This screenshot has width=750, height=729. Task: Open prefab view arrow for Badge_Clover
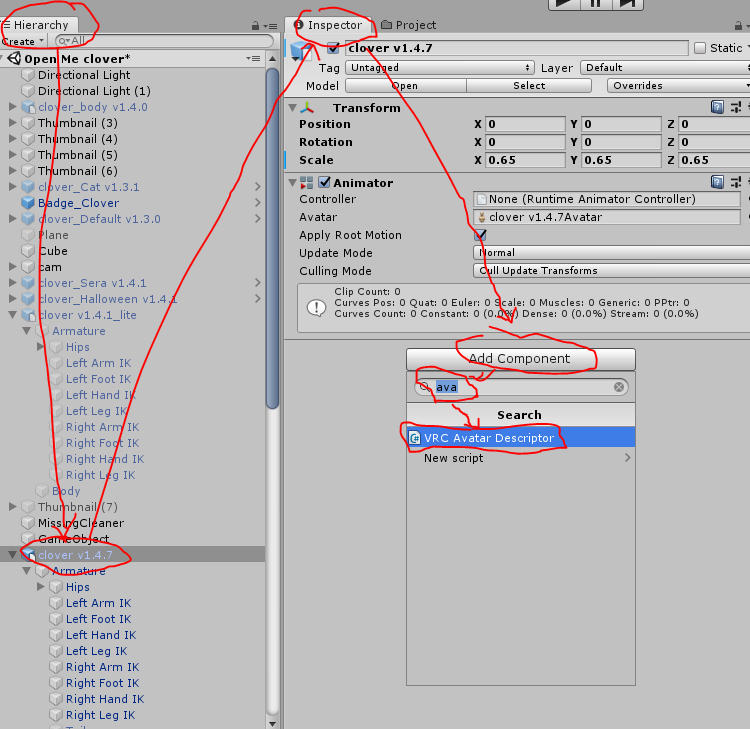click(x=258, y=203)
